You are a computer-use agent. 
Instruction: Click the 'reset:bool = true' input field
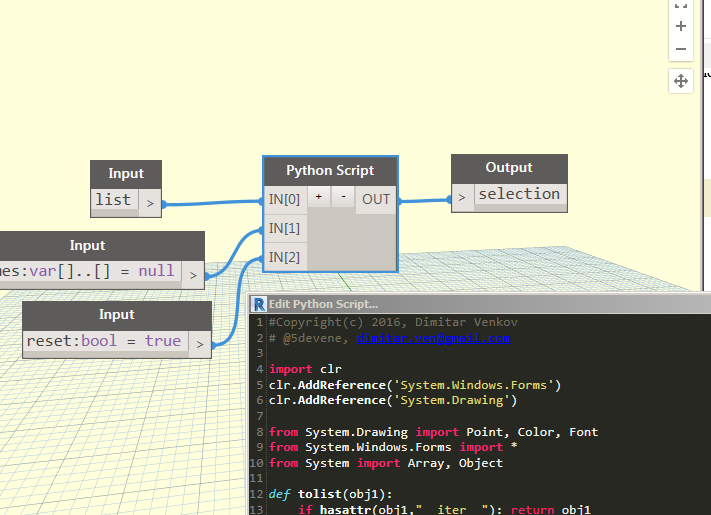click(x=104, y=342)
